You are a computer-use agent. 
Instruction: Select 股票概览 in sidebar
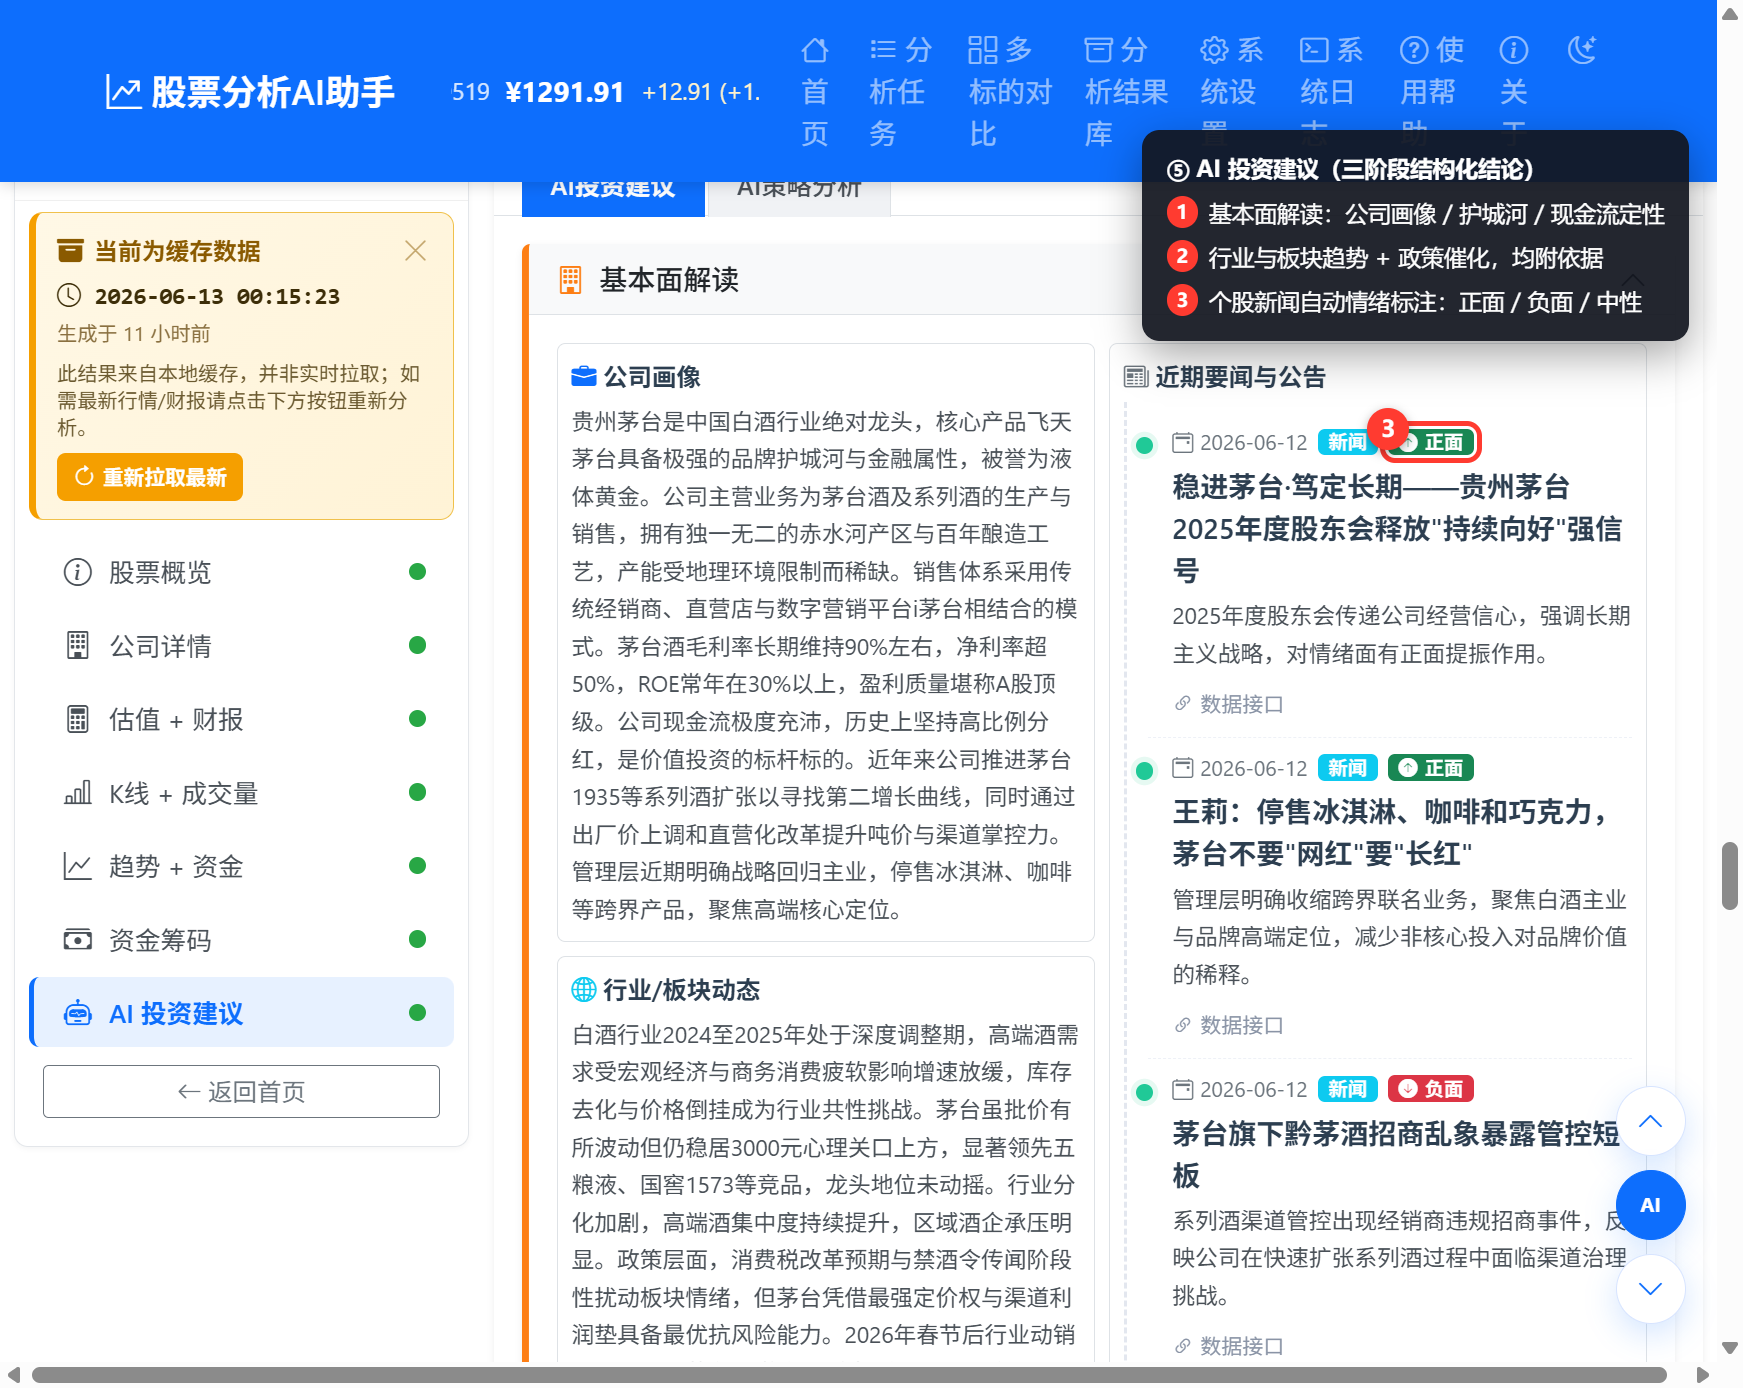coord(242,572)
